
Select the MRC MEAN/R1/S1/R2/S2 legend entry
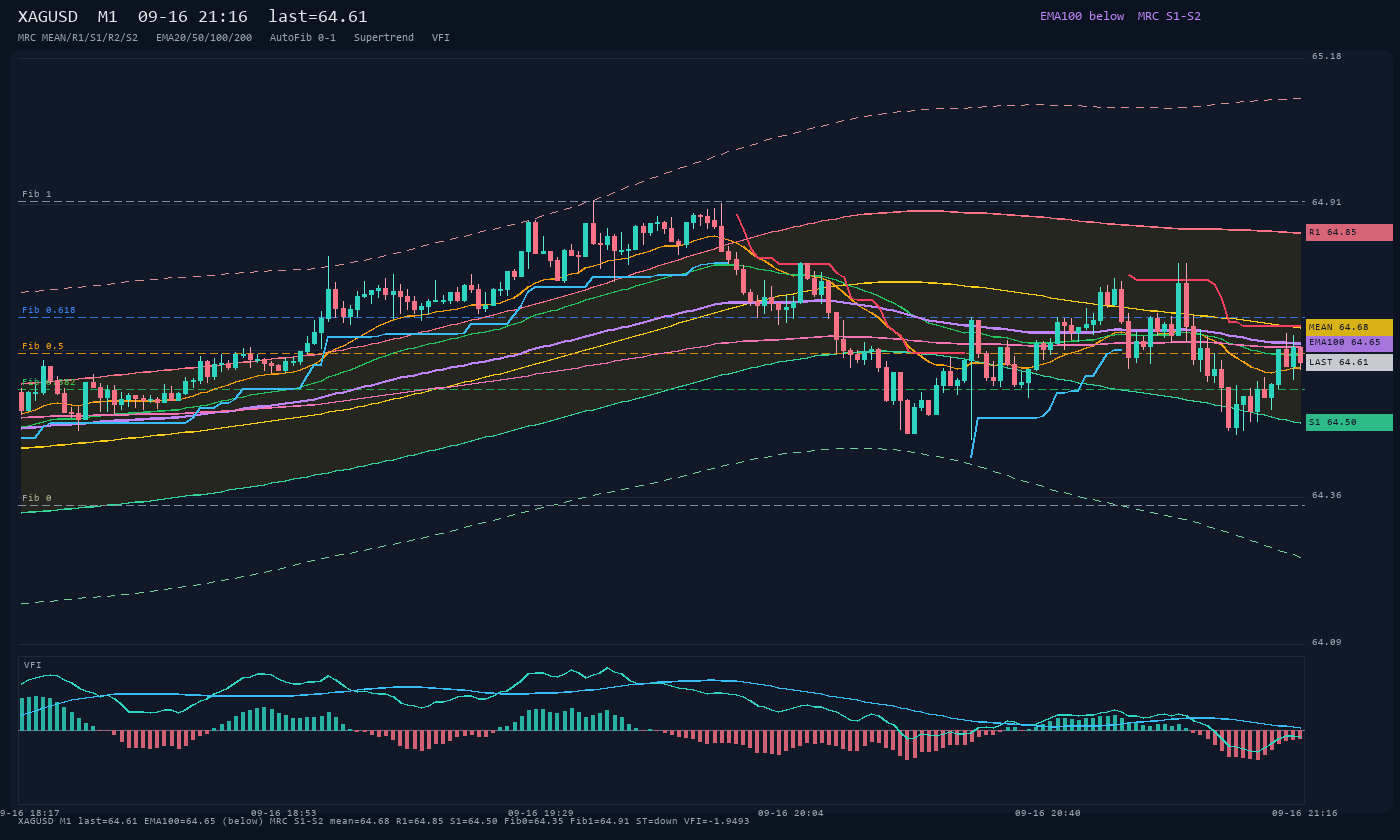point(78,38)
